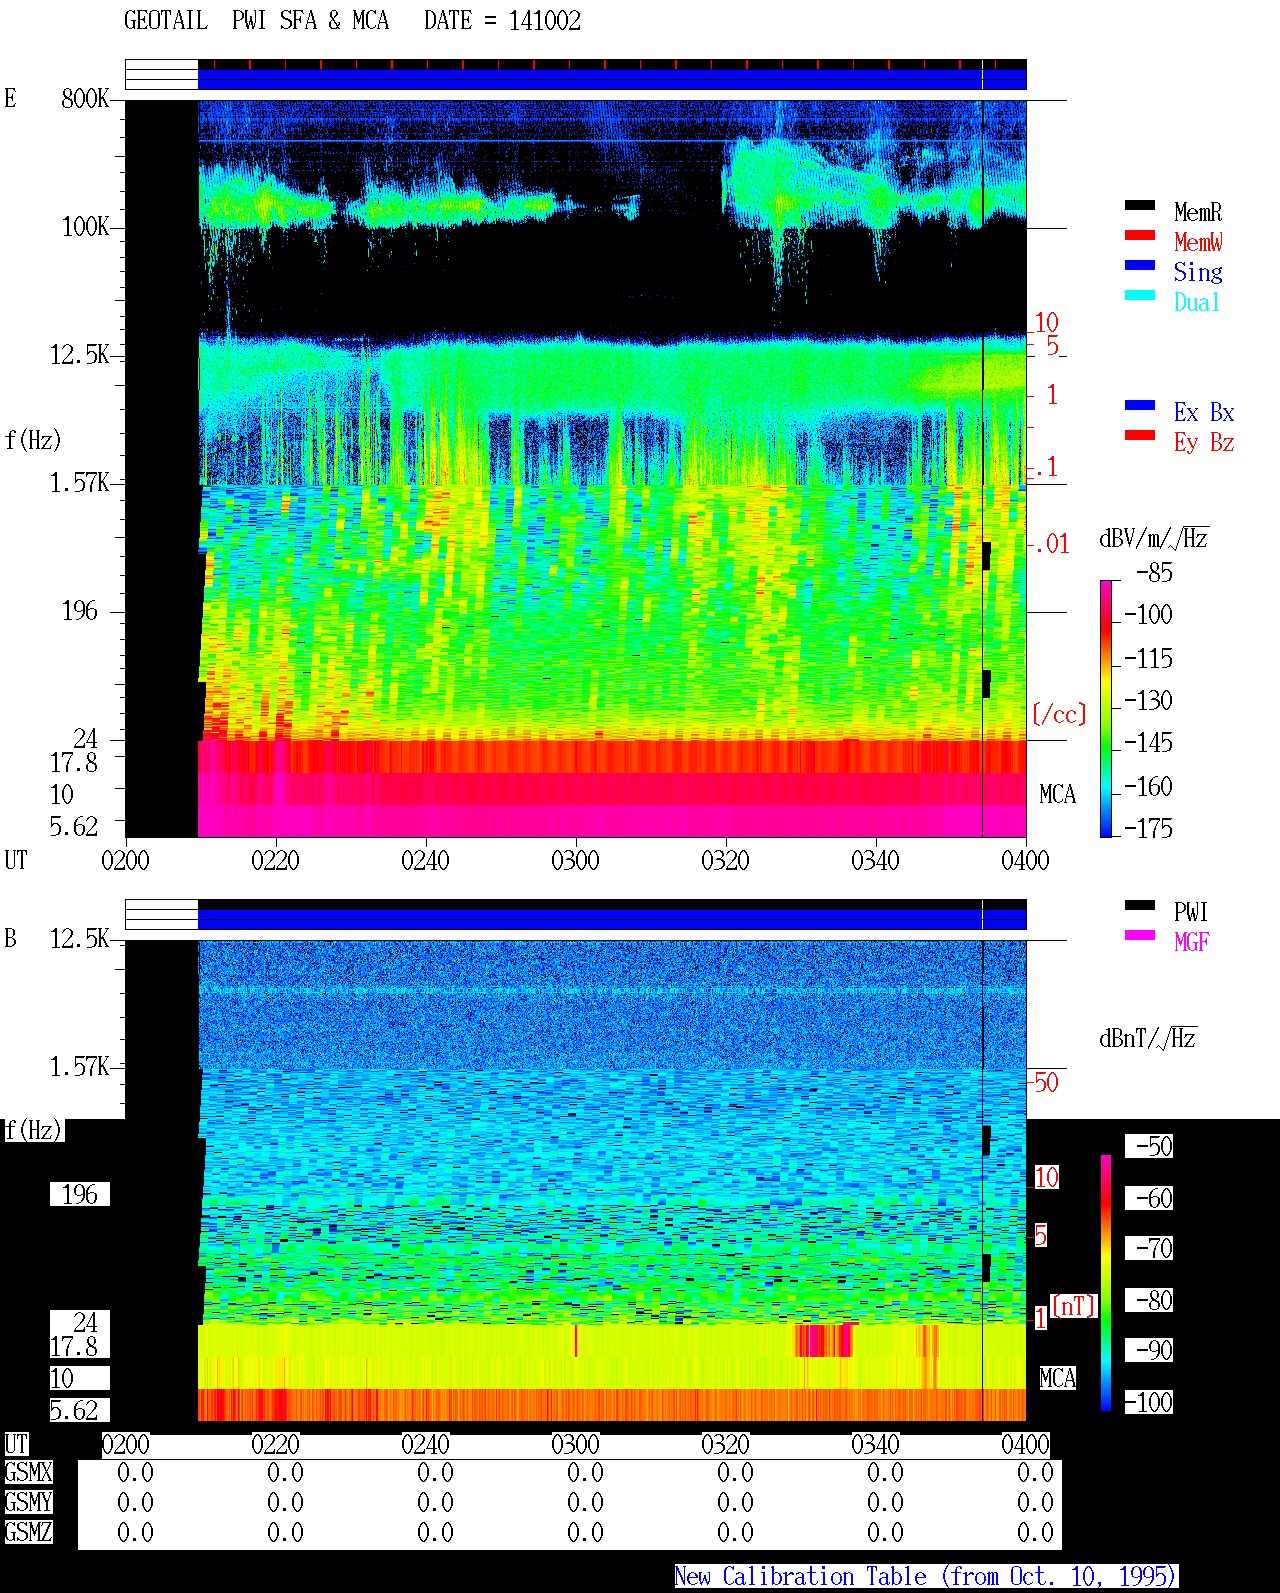
Task: Open the New Calibration Table link
Action: click(925, 1576)
